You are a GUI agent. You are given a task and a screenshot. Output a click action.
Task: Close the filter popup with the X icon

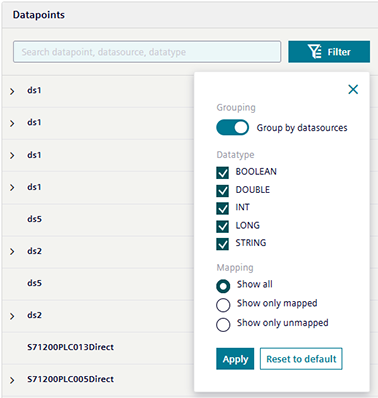(x=353, y=89)
